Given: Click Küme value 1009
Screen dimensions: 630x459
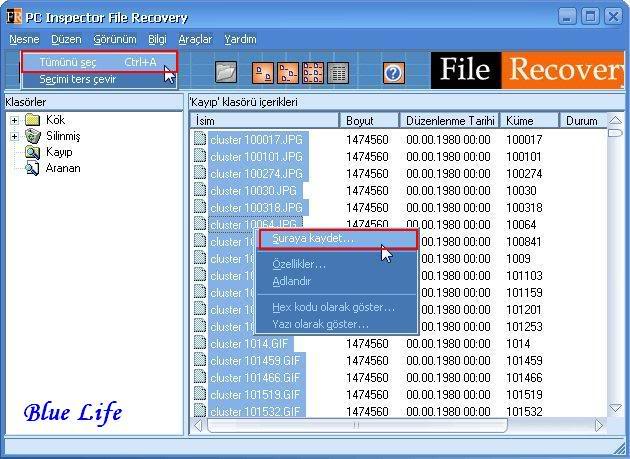Looking at the screenshot, I should (518, 258).
